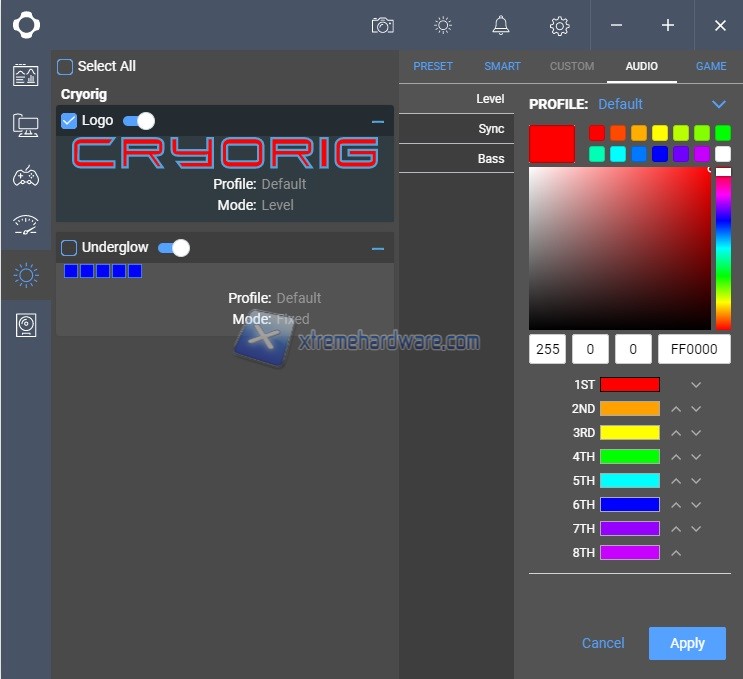Expand the Profile Default dropdown
Image resolution: width=743 pixels, height=679 pixels.
click(718, 104)
